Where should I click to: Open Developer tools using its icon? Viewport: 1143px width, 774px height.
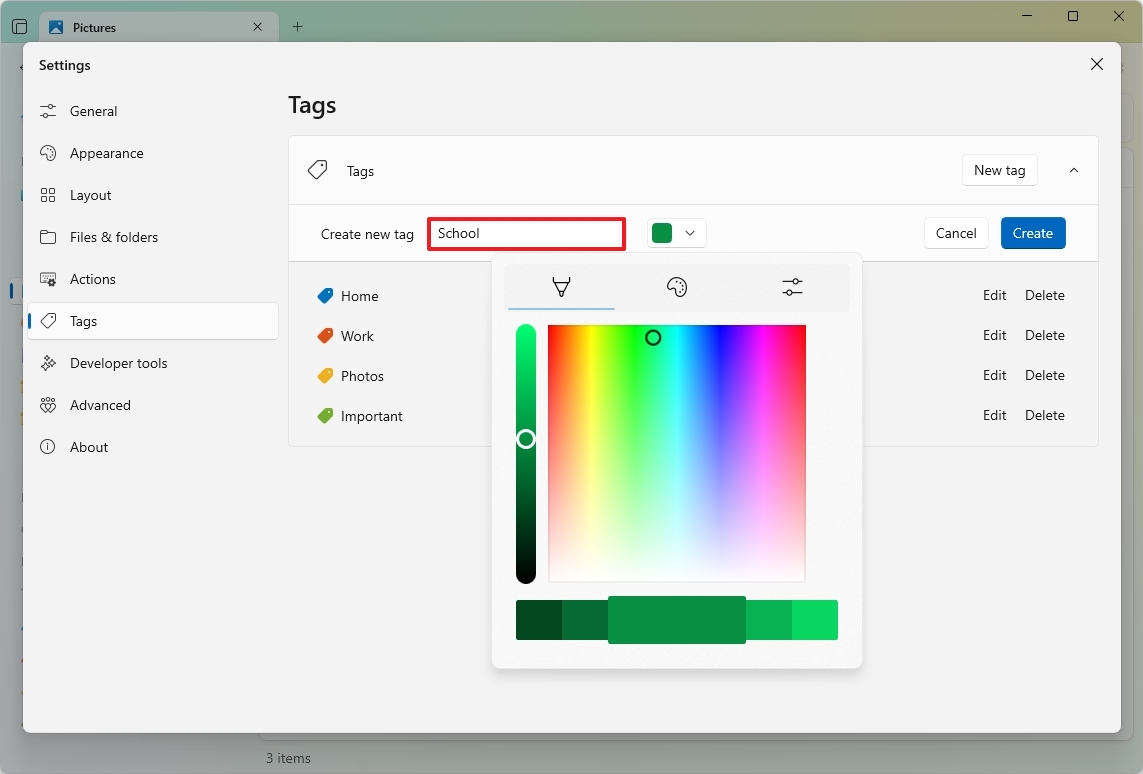tap(49, 363)
